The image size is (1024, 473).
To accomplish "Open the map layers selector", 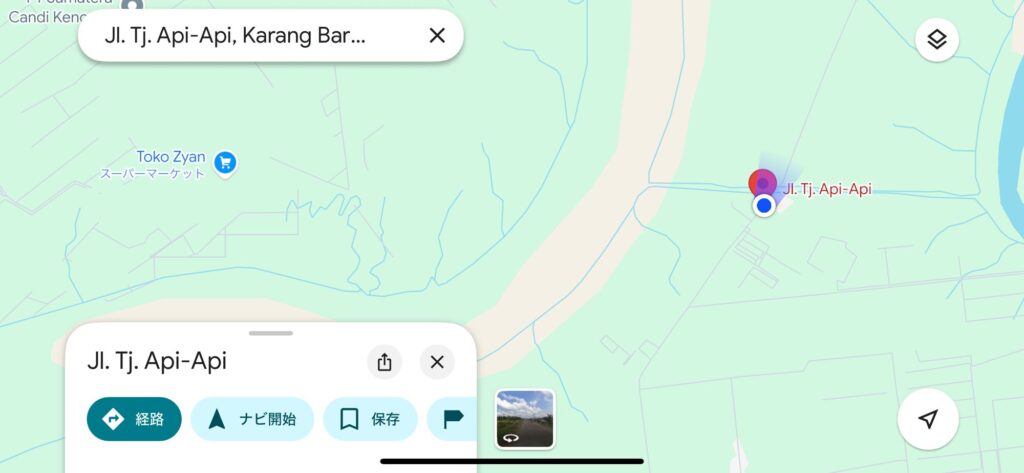I will 937,40.
